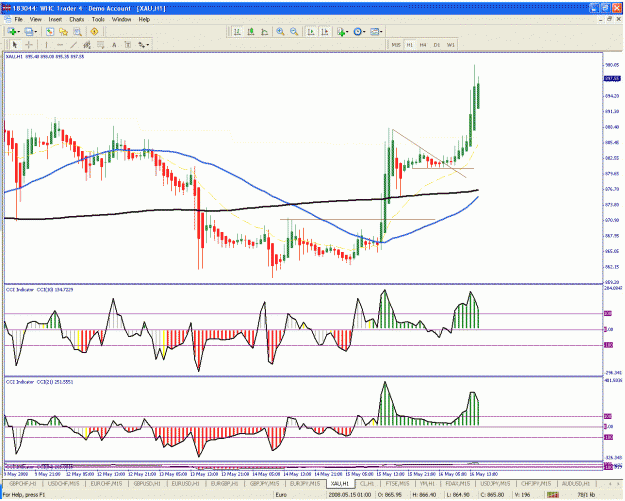
Task: Switch to the EURUSD,H1 chart tab
Action: pyautogui.click(x=185, y=484)
